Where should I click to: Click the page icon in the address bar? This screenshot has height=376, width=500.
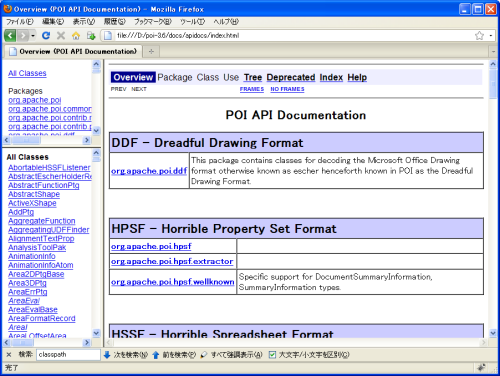(108, 35)
